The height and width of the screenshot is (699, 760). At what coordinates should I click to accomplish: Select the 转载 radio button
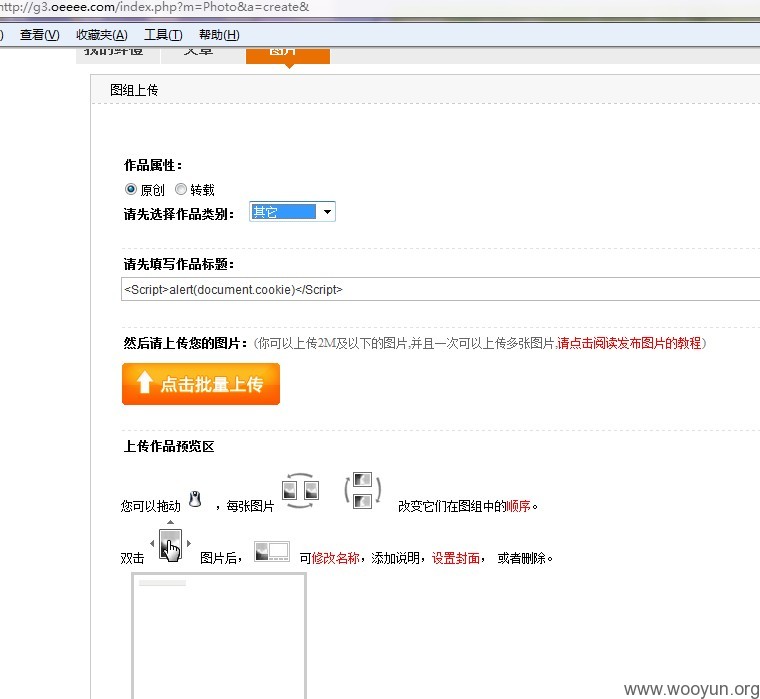[181, 189]
